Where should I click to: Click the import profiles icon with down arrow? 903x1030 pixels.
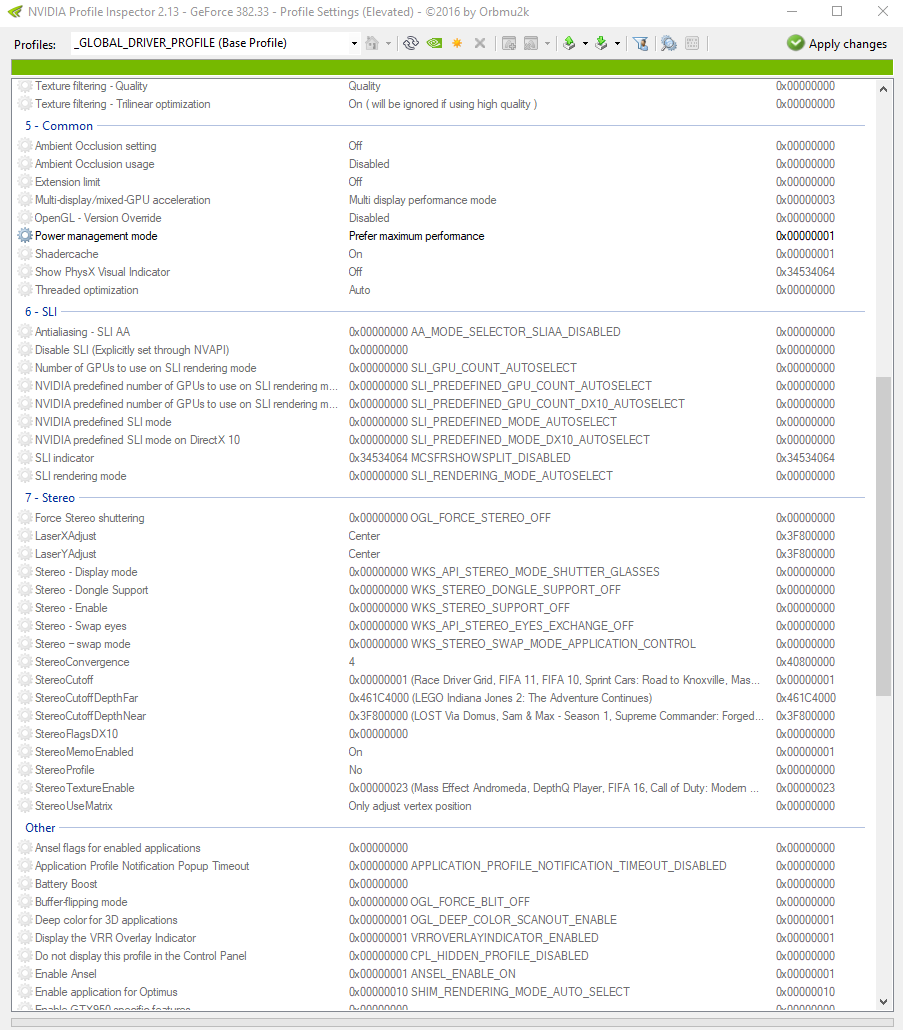tap(601, 43)
